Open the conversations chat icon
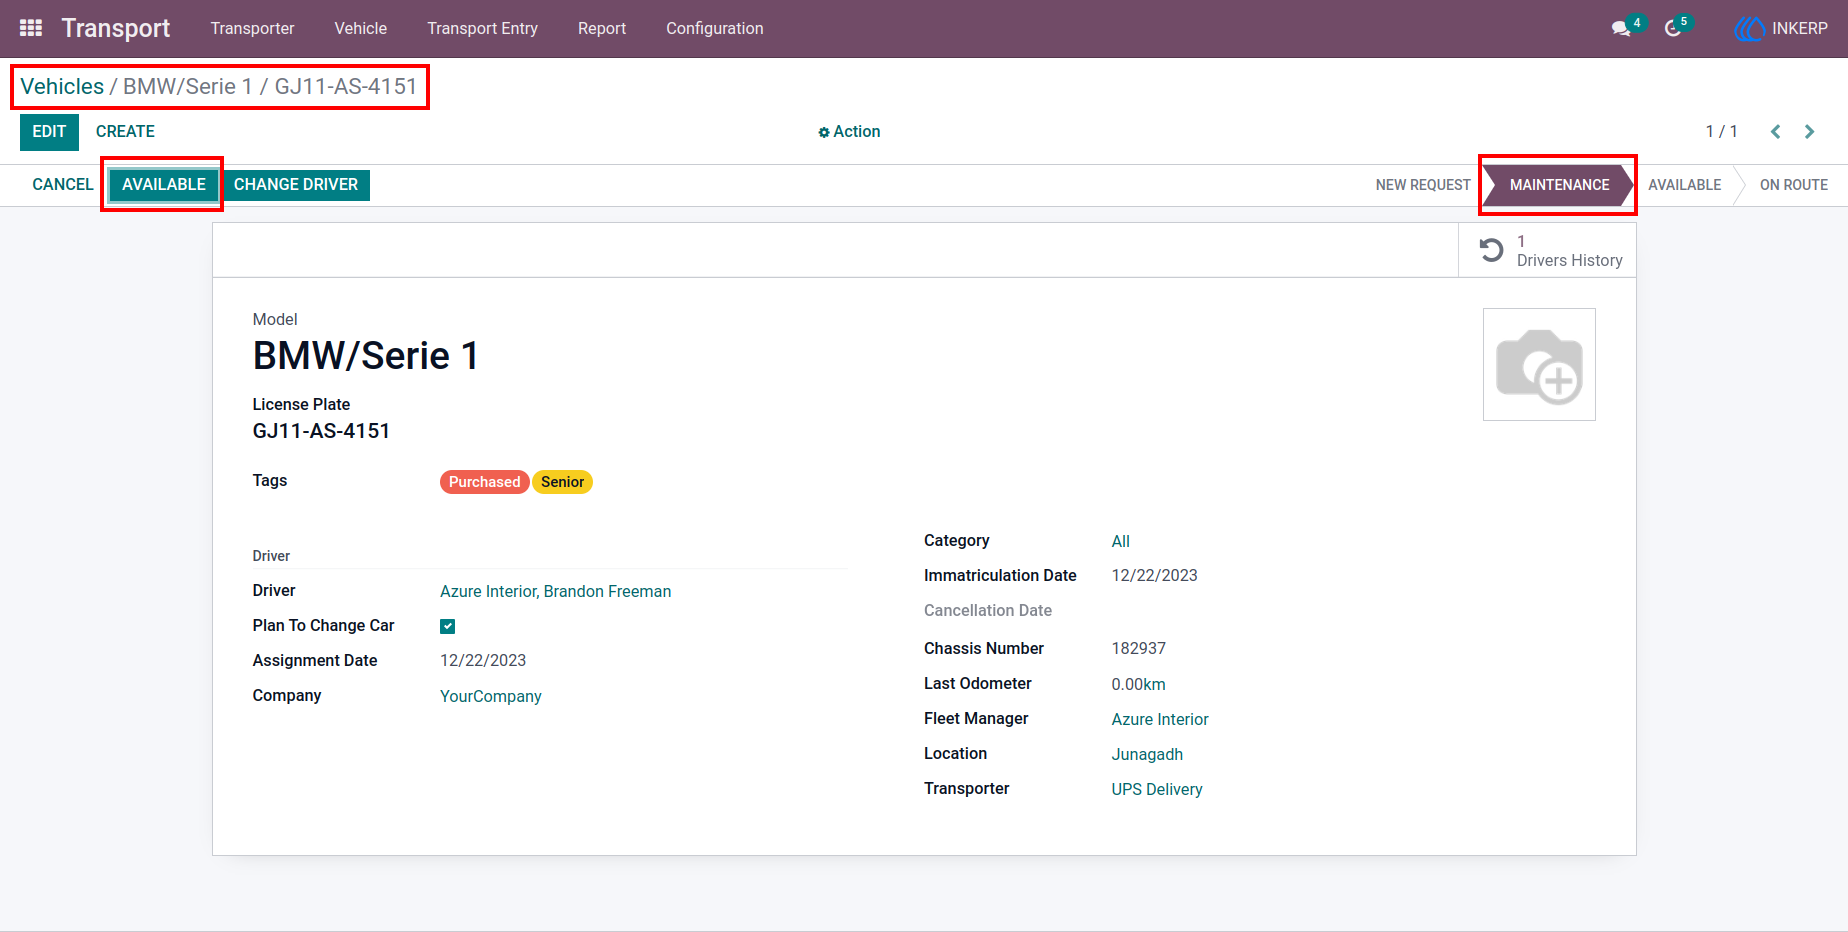The image size is (1848, 932). tap(1621, 29)
